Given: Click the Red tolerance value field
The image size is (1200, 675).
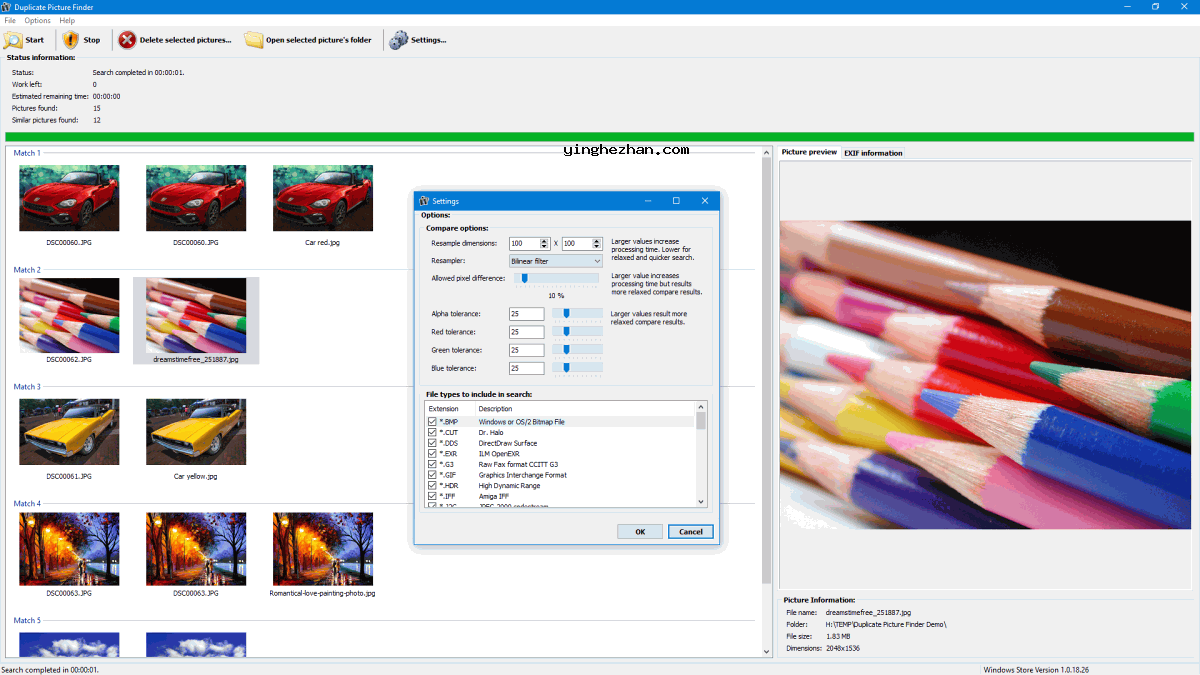Looking at the screenshot, I should coord(526,332).
